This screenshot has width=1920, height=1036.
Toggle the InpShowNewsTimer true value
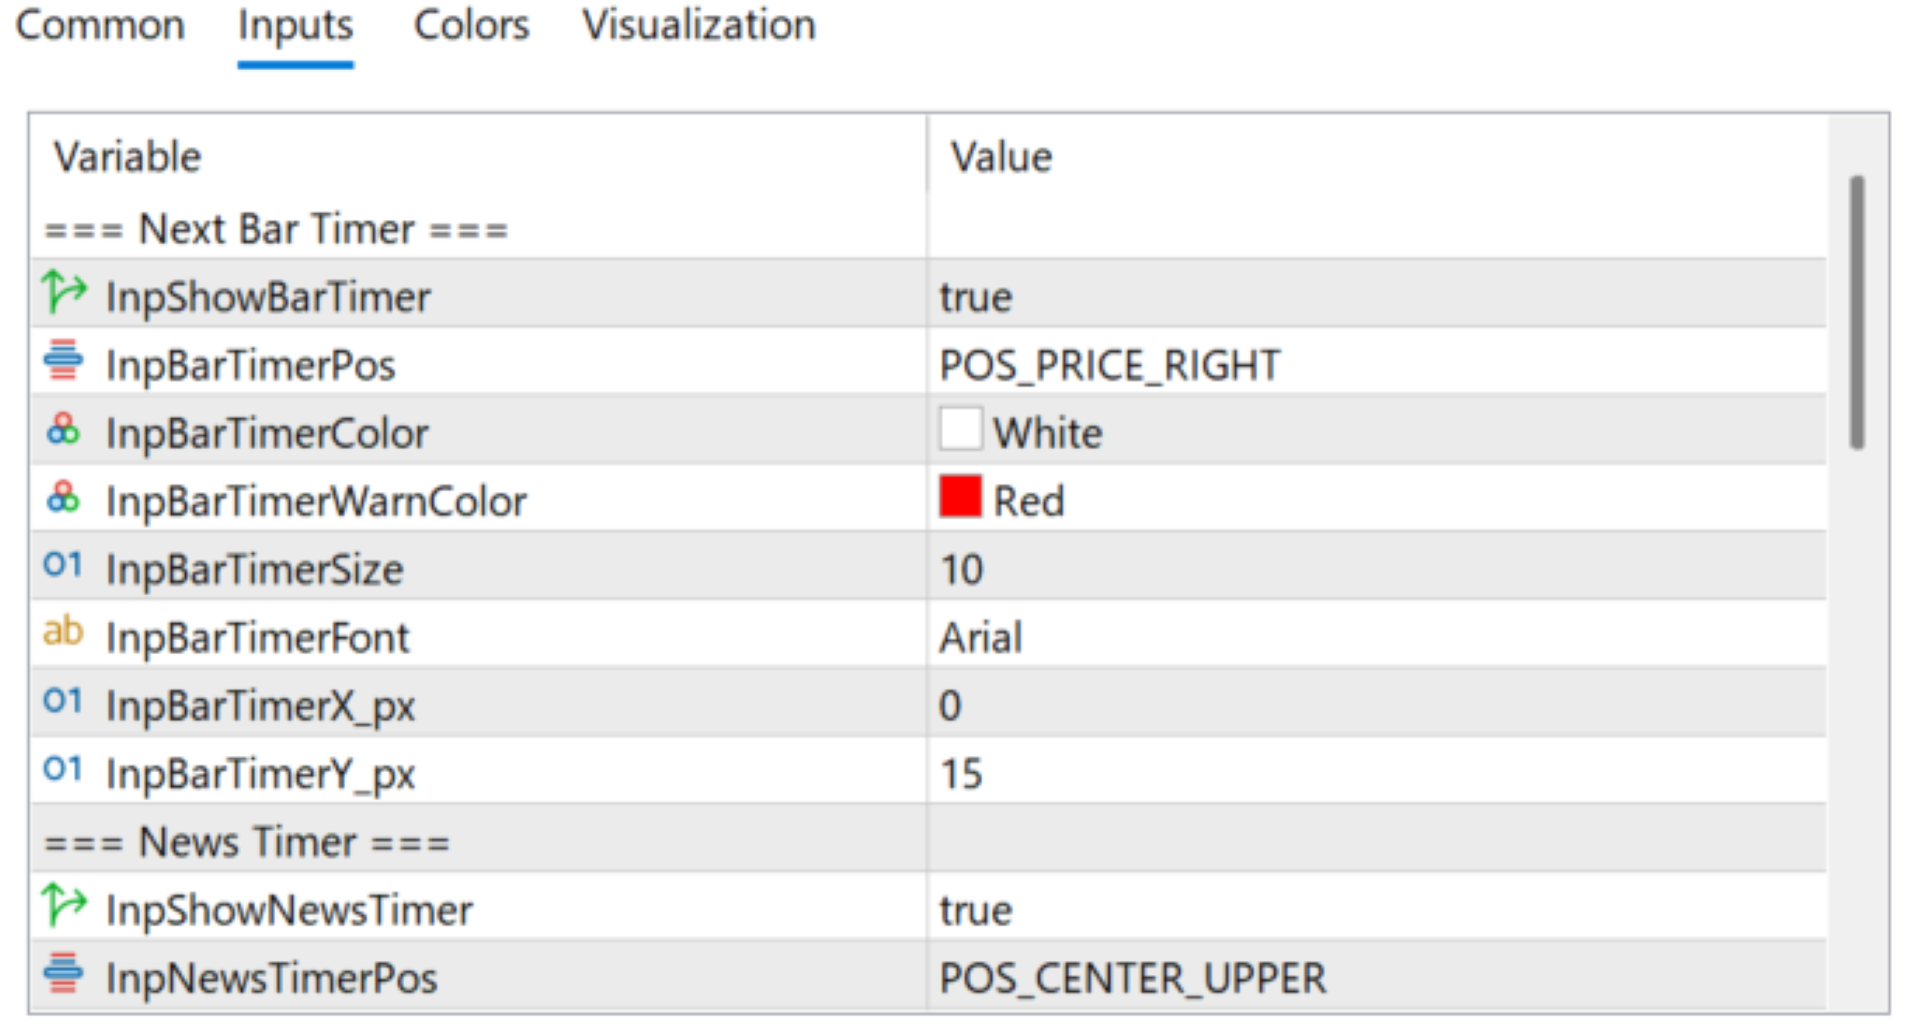(976, 910)
